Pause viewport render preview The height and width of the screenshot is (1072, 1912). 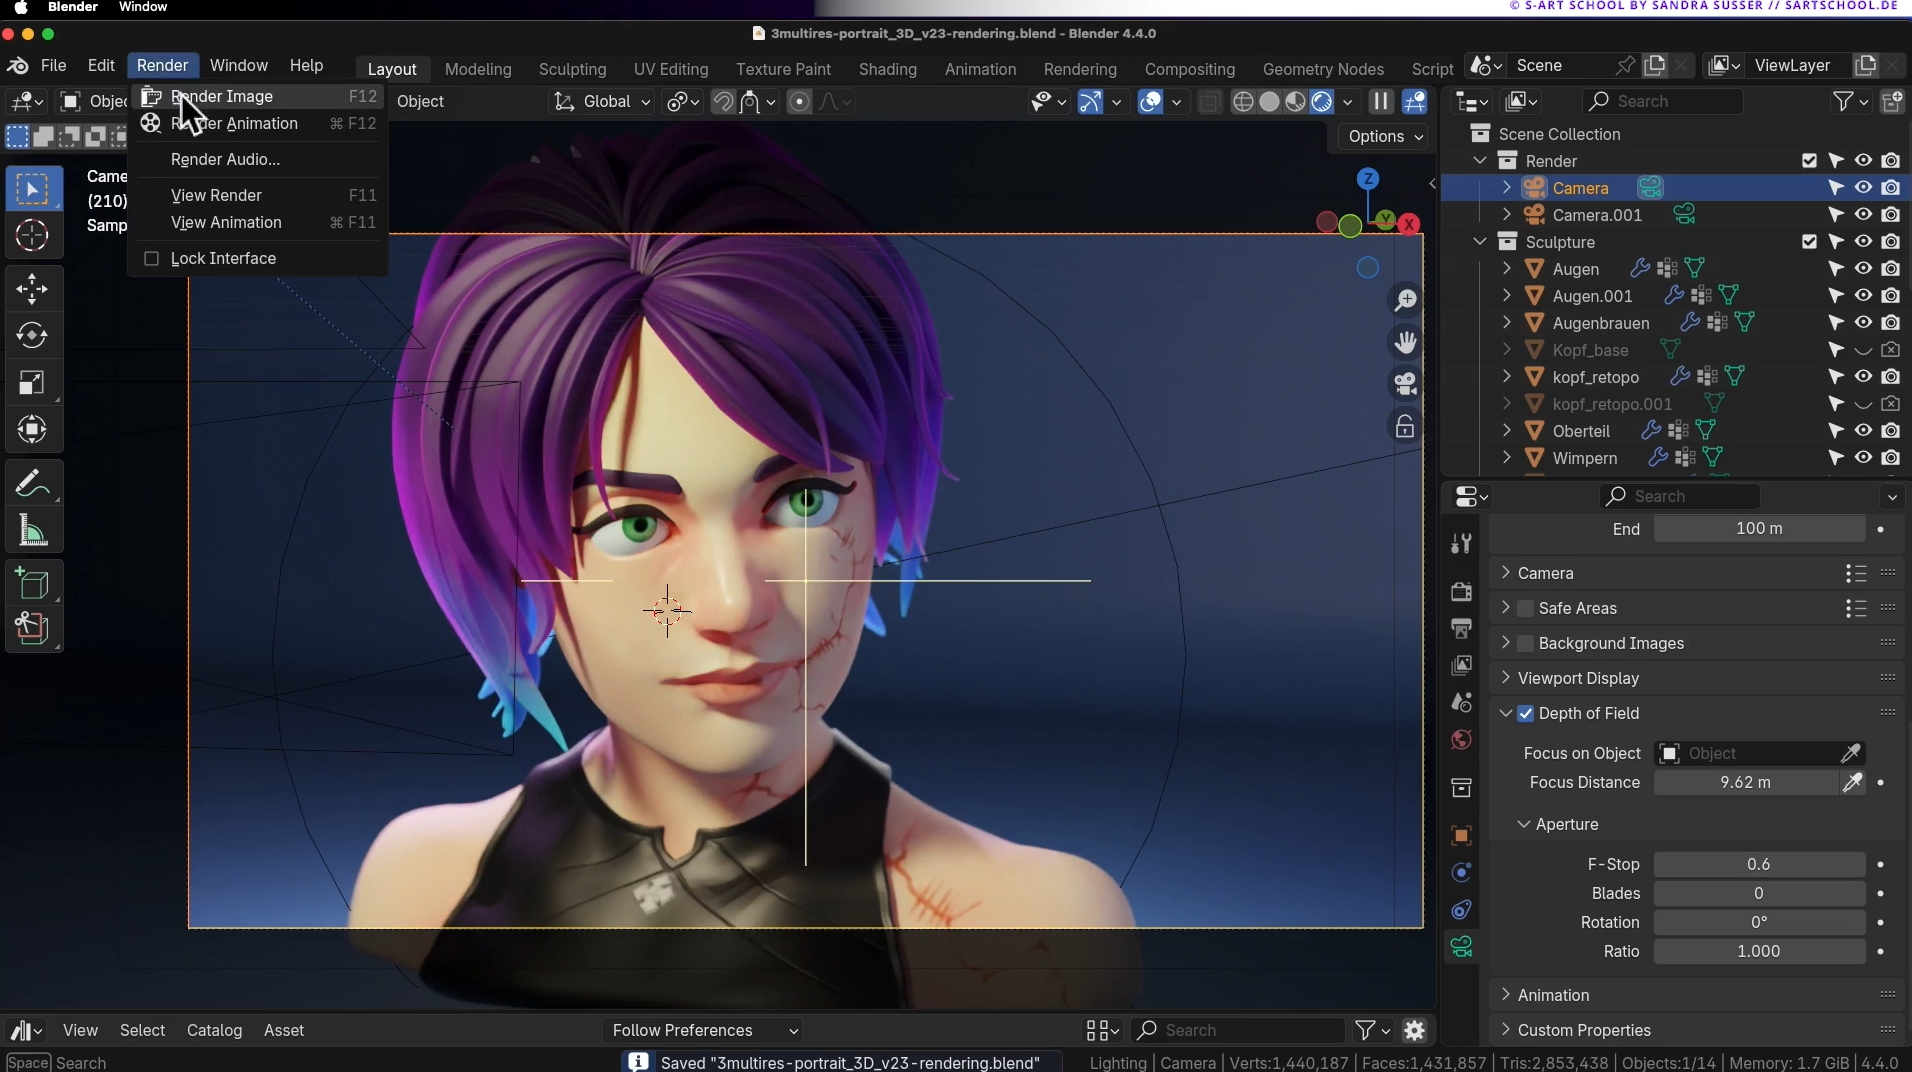click(x=1380, y=101)
